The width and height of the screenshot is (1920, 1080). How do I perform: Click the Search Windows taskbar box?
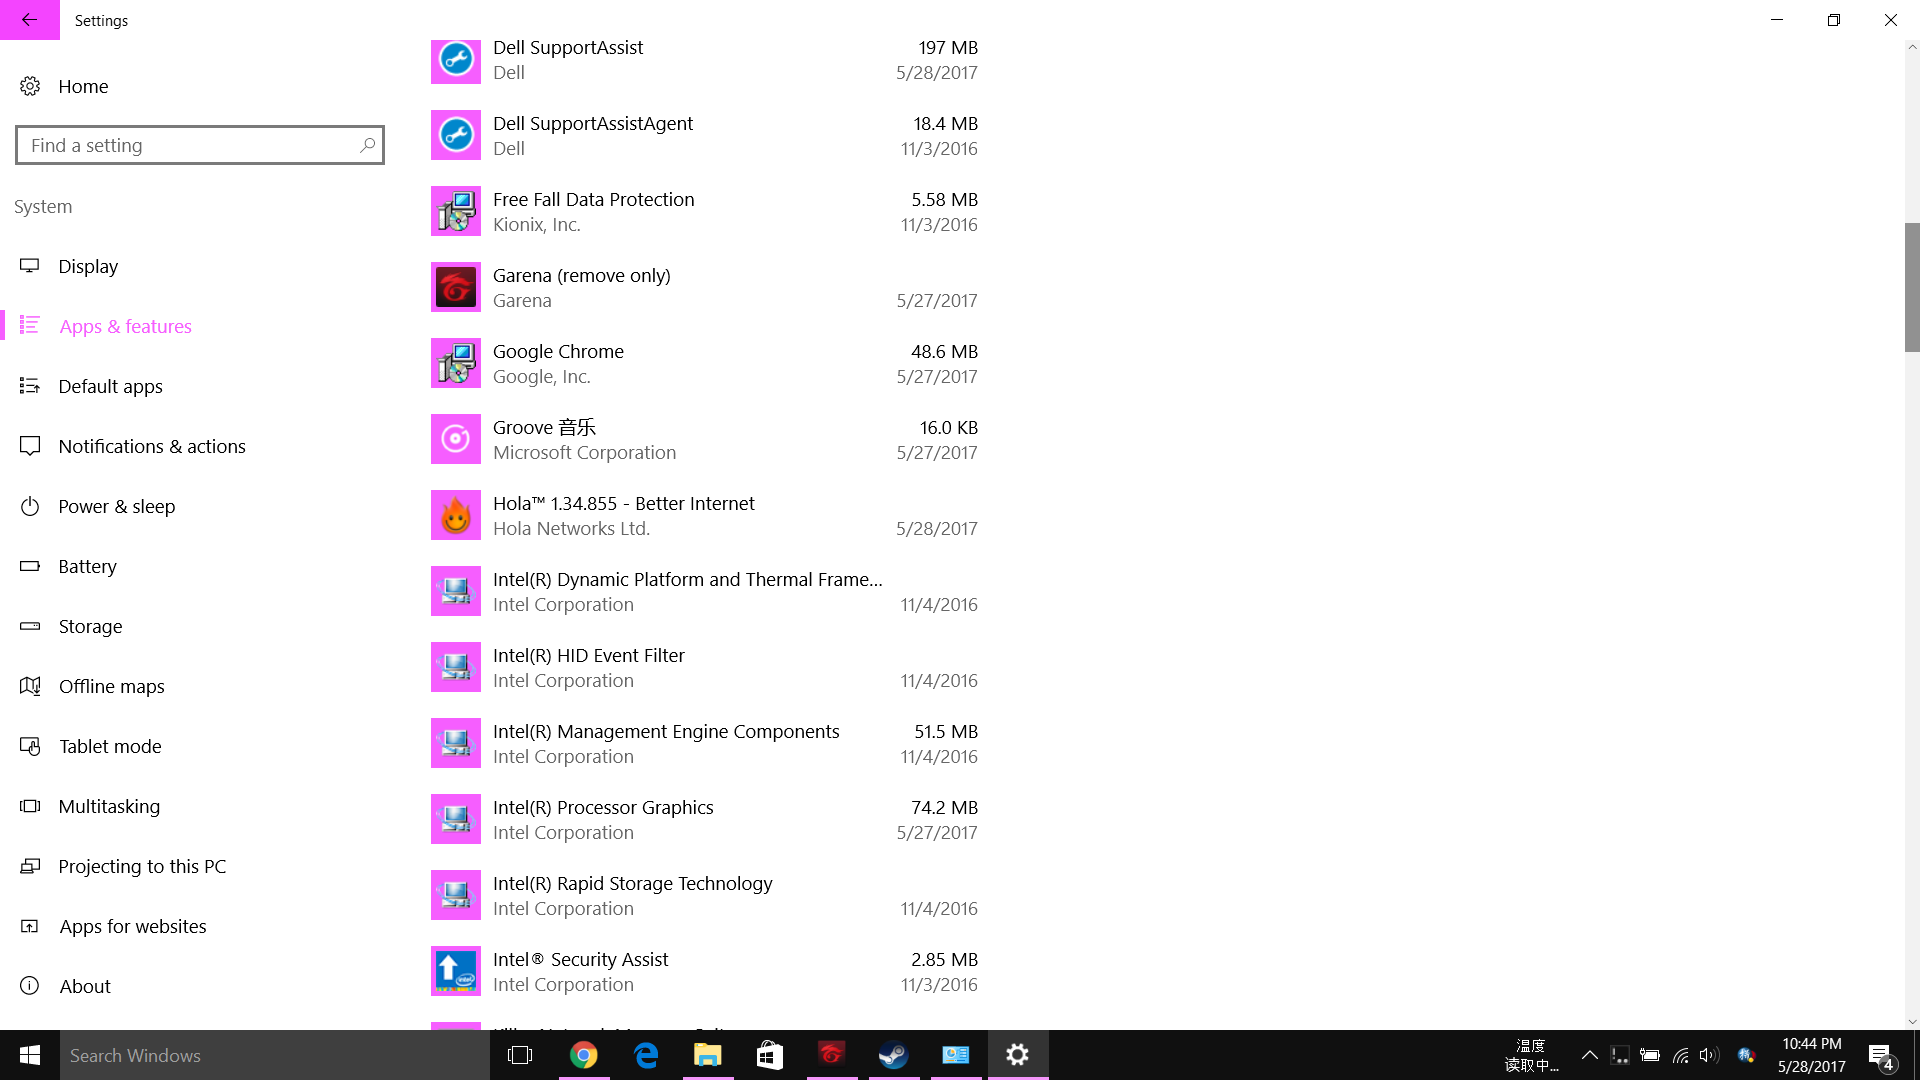tap(275, 1055)
